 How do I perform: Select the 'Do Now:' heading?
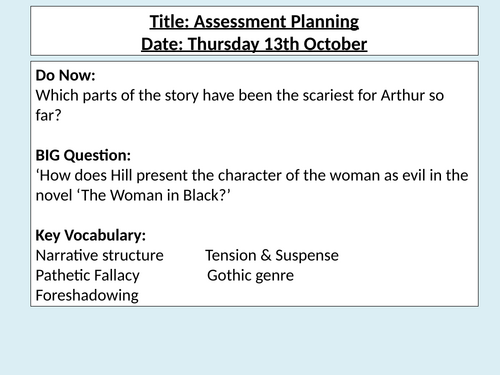click(65, 75)
